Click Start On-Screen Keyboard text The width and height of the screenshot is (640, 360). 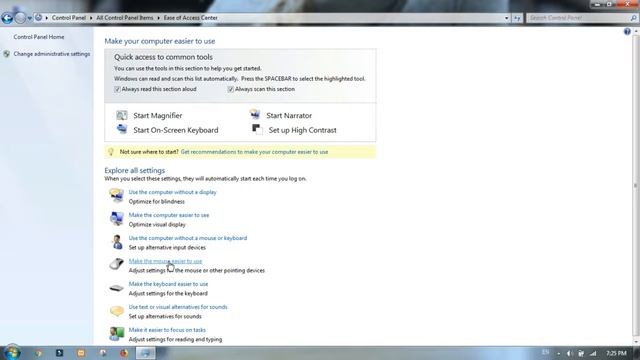tap(176, 130)
